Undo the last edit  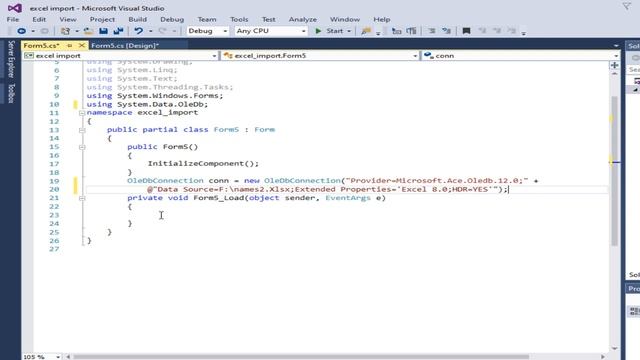pos(139,31)
